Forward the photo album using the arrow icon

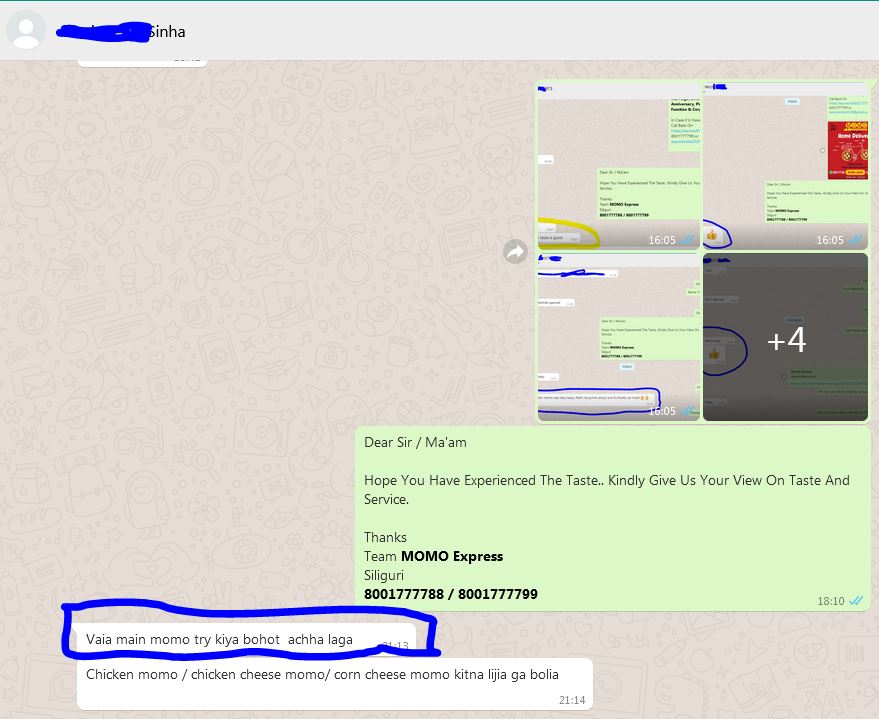pyautogui.click(x=515, y=252)
